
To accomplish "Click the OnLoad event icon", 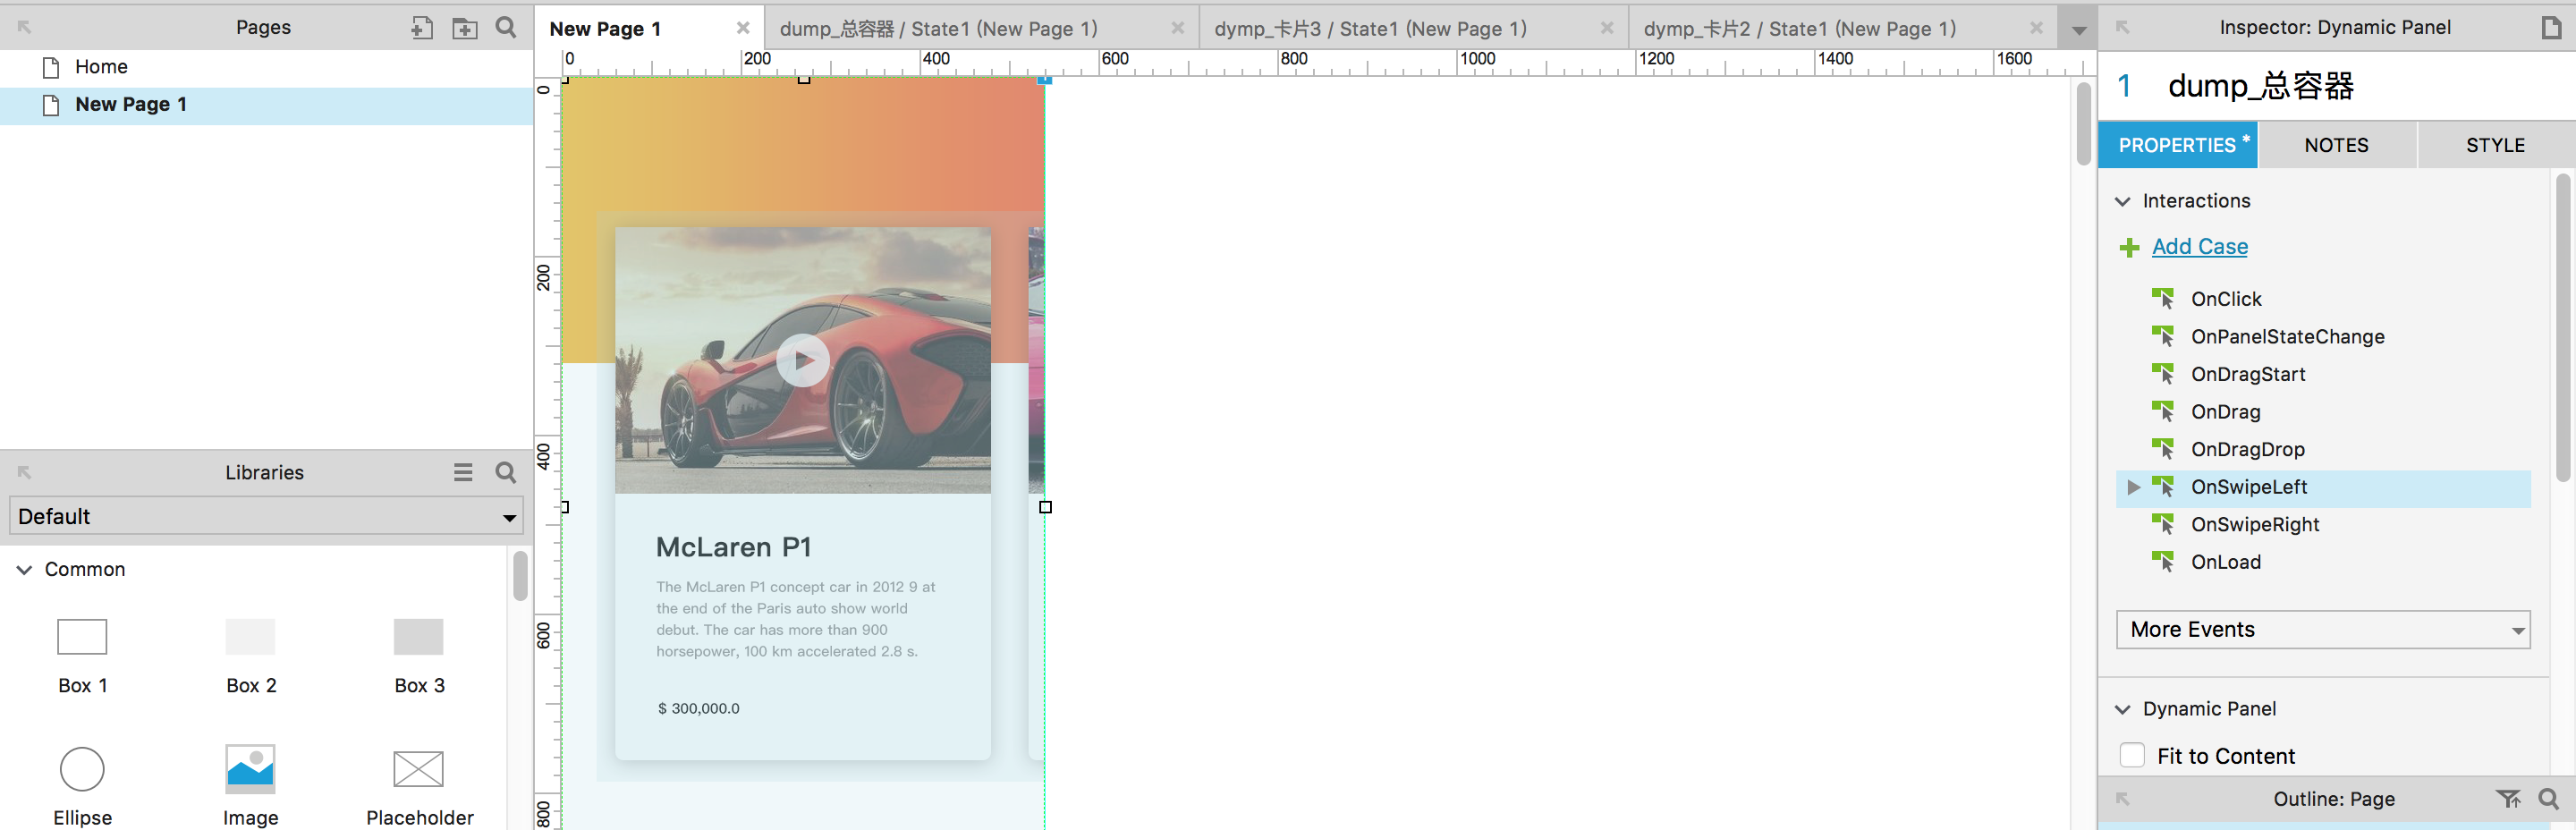I will pos(2163,562).
